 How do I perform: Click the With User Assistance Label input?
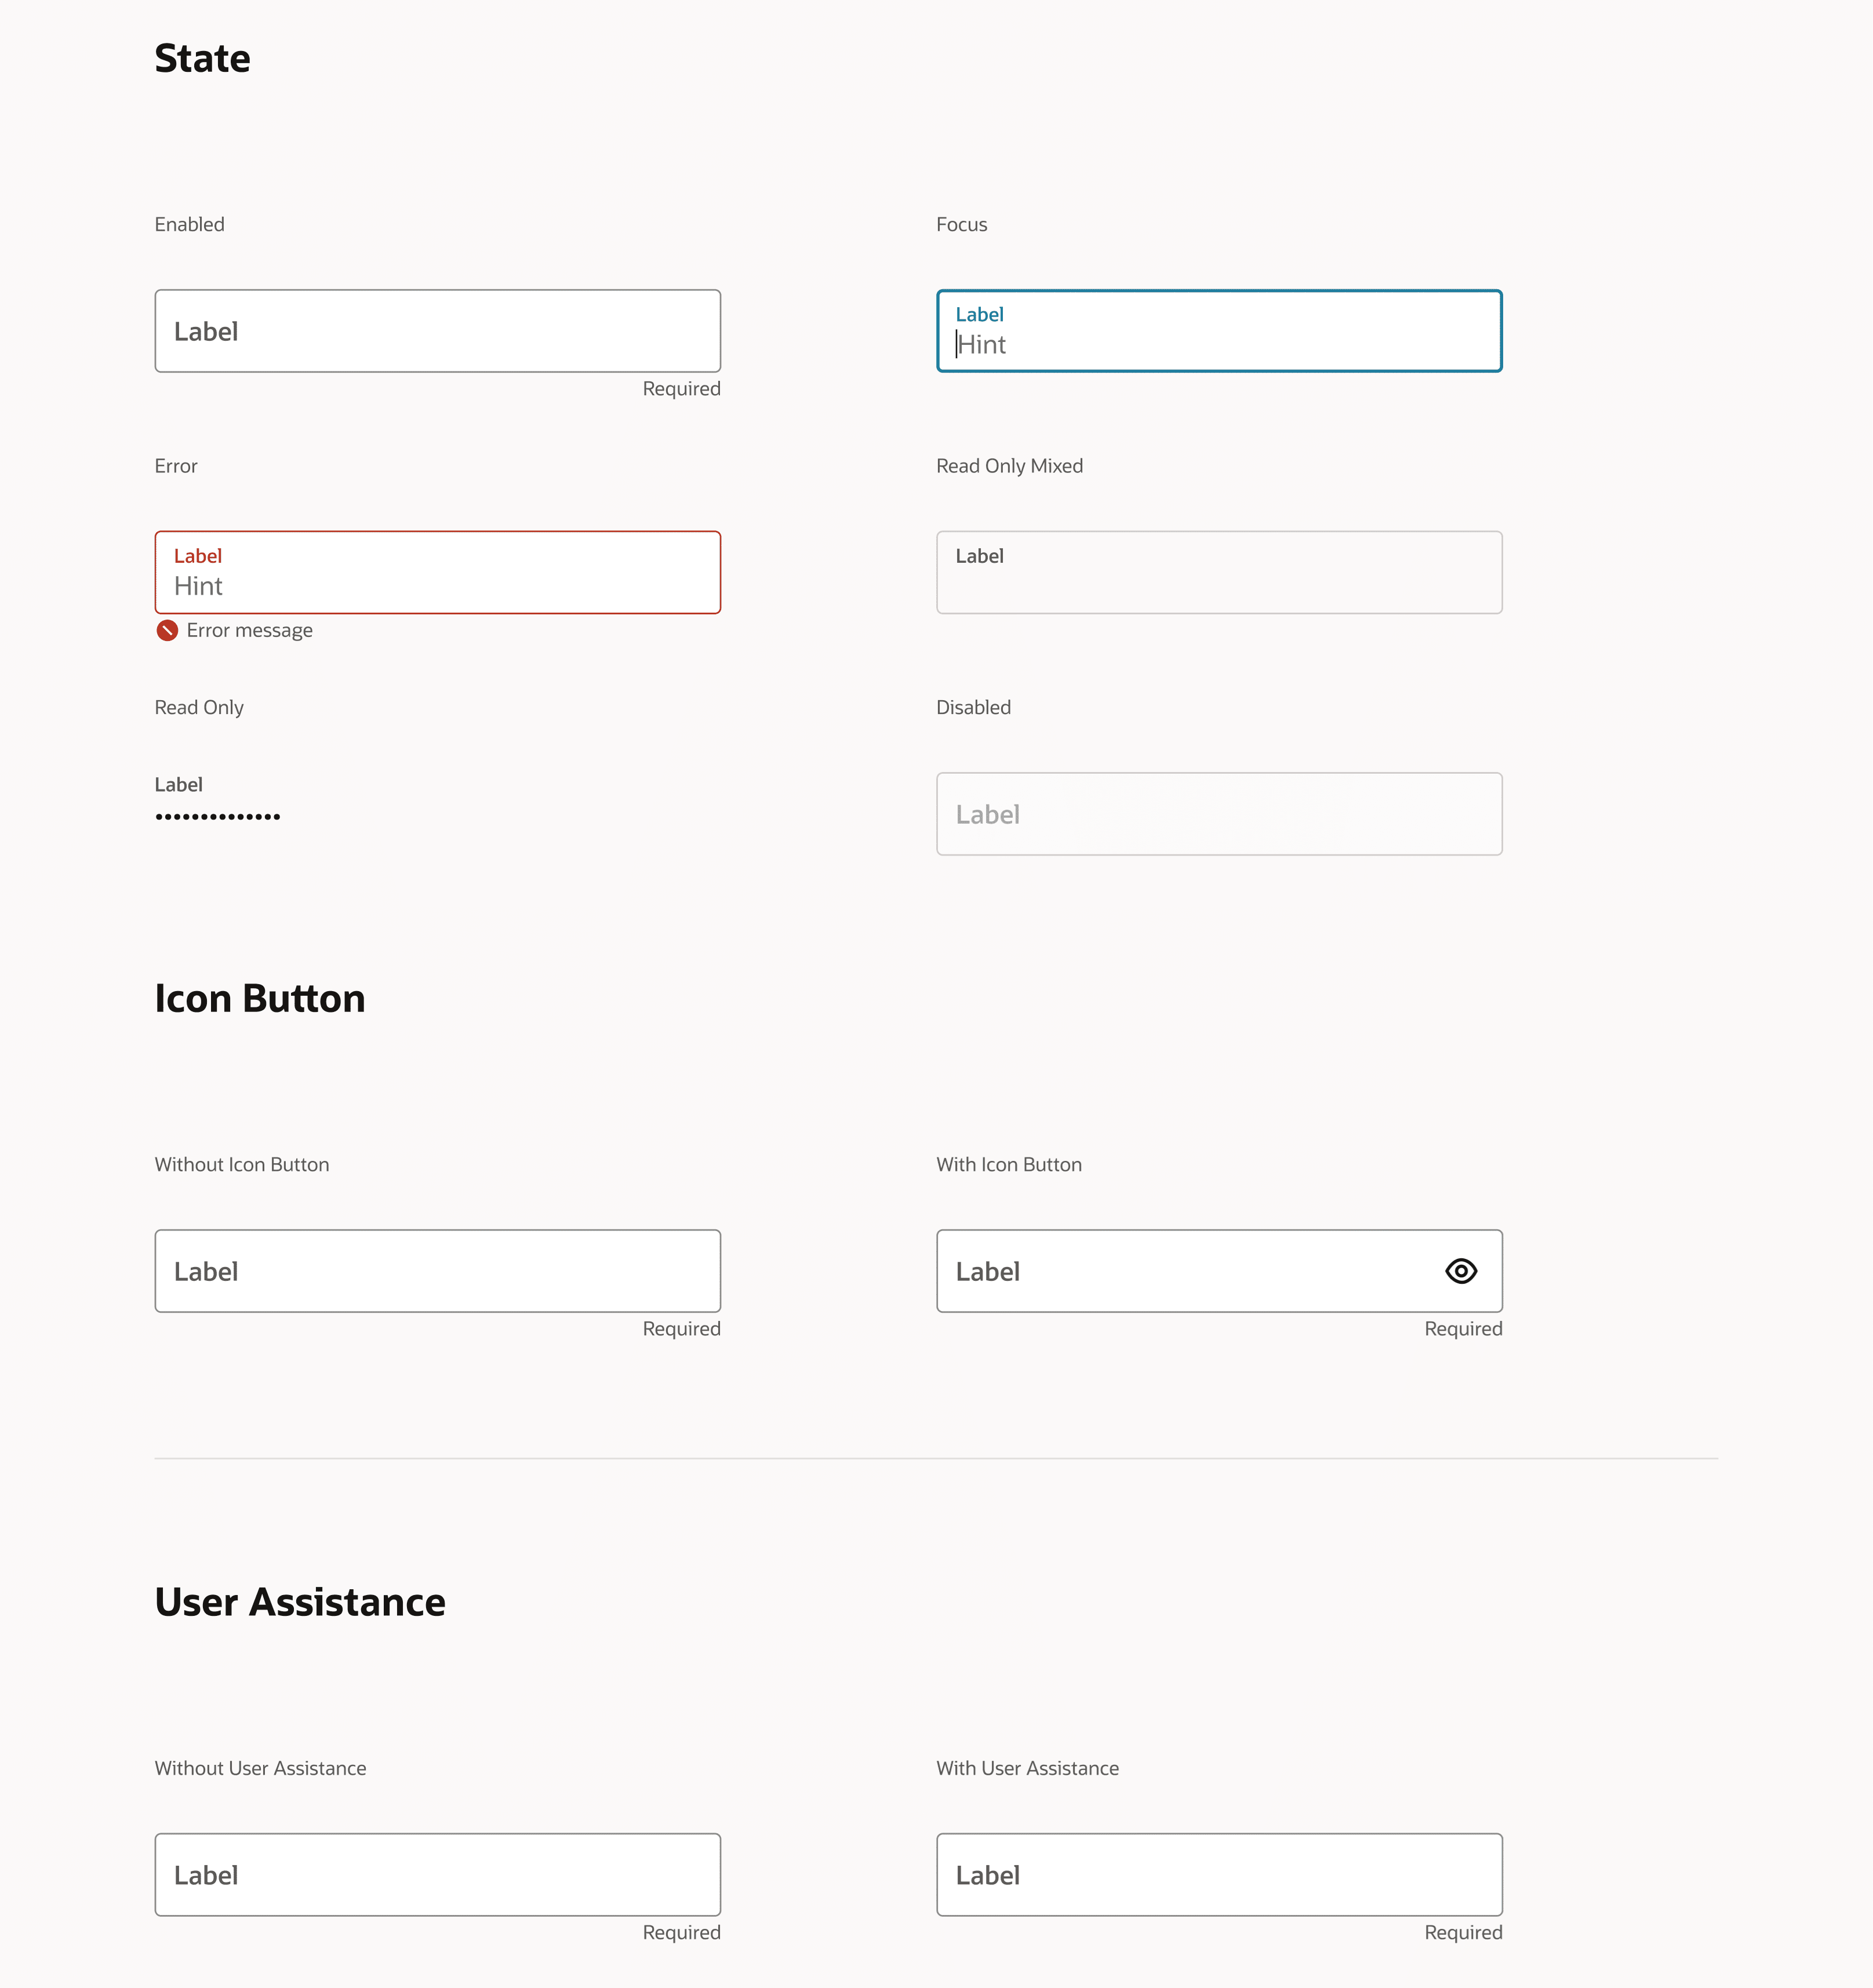1218,1875
